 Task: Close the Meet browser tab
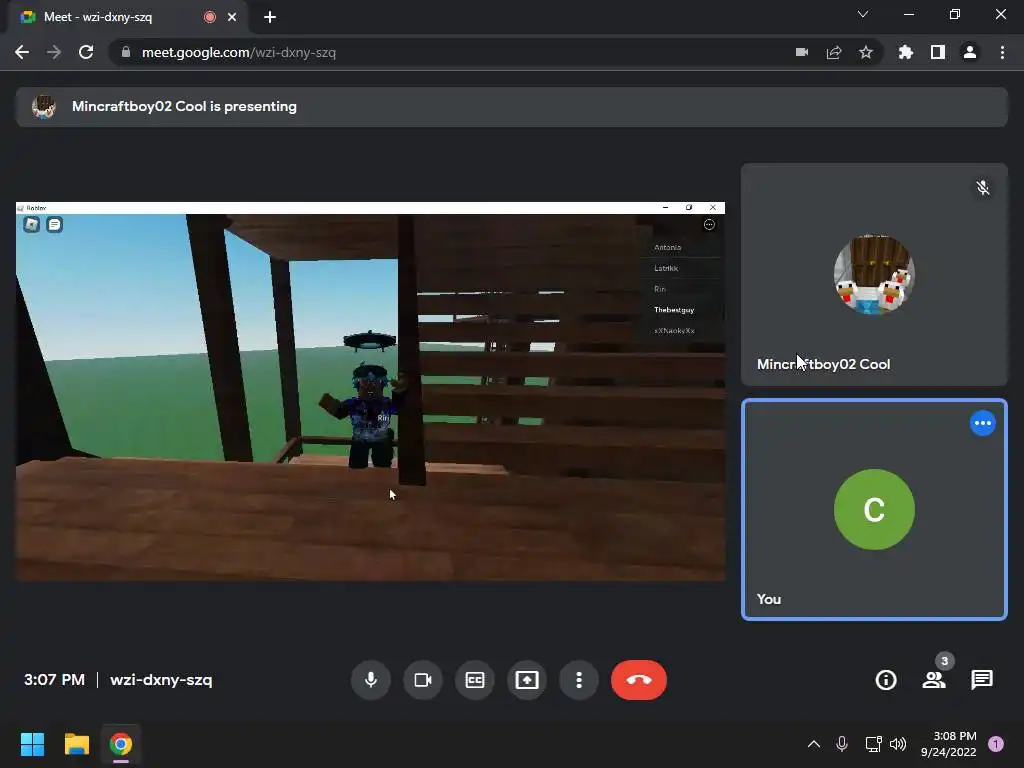pyautogui.click(x=232, y=17)
